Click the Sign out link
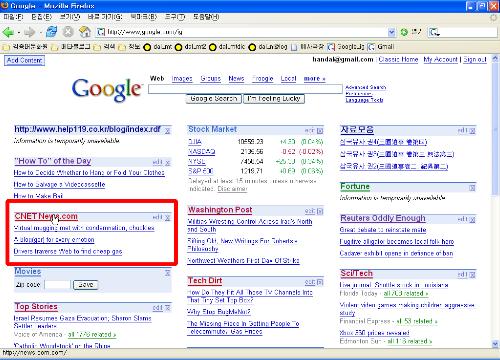 coord(475,60)
